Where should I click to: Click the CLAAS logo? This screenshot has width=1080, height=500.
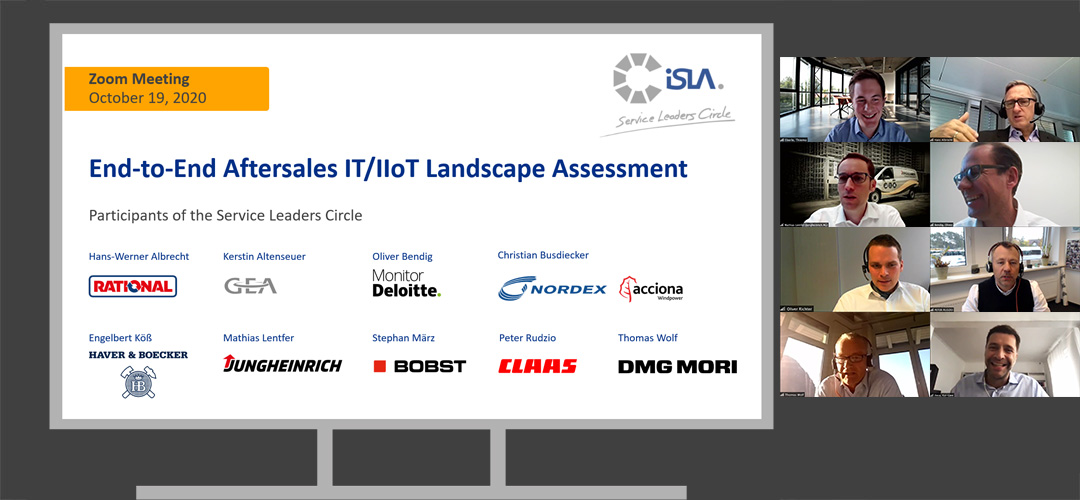click(x=537, y=366)
